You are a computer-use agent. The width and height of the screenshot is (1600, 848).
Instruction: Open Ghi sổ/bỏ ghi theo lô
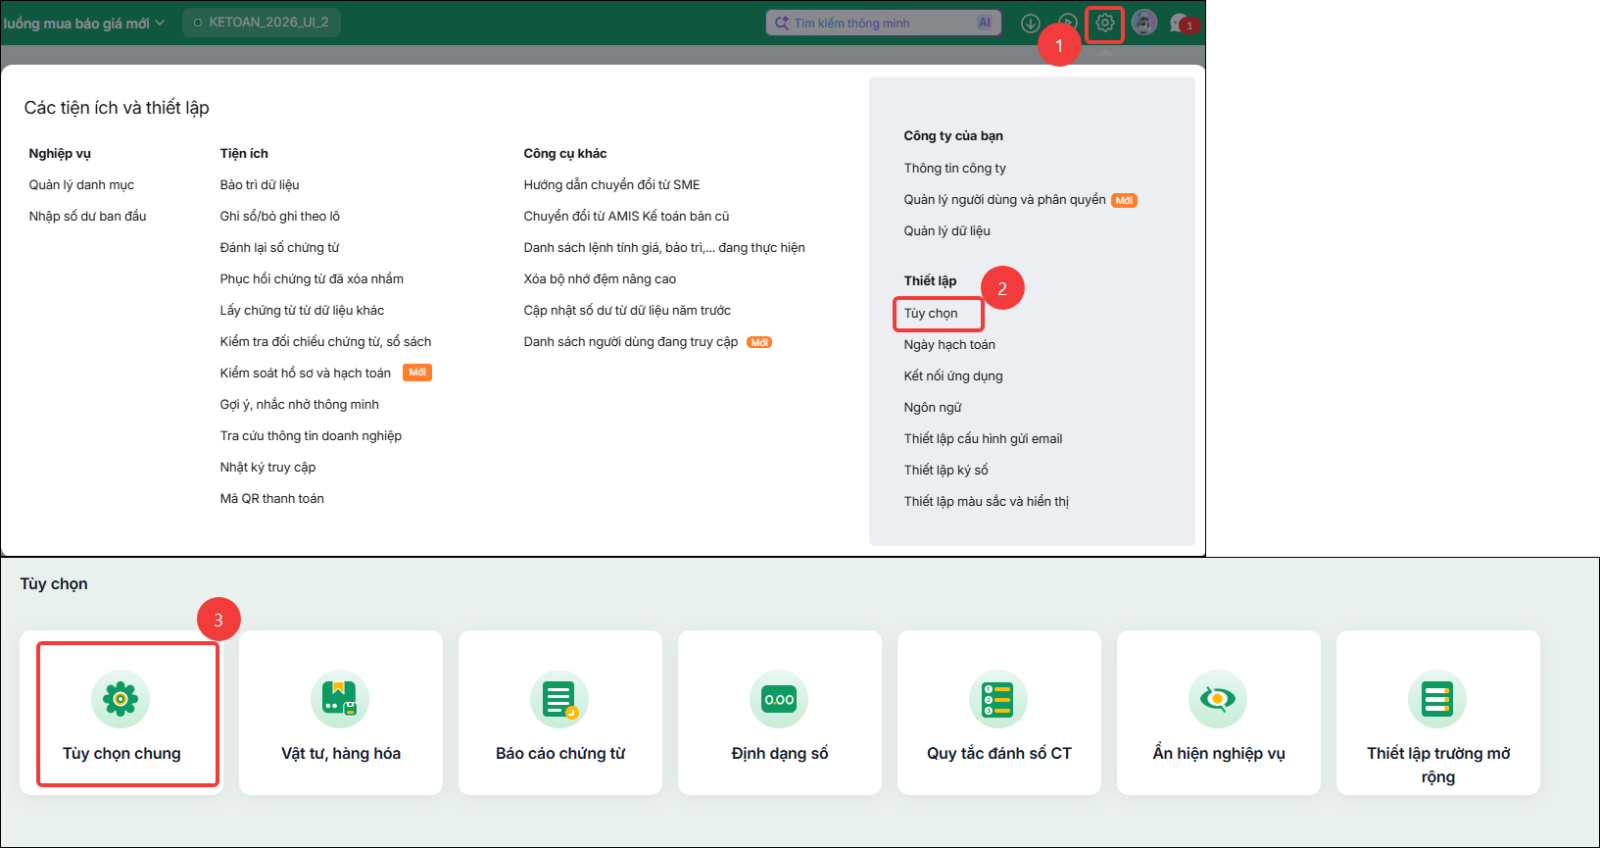[x=279, y=216]
